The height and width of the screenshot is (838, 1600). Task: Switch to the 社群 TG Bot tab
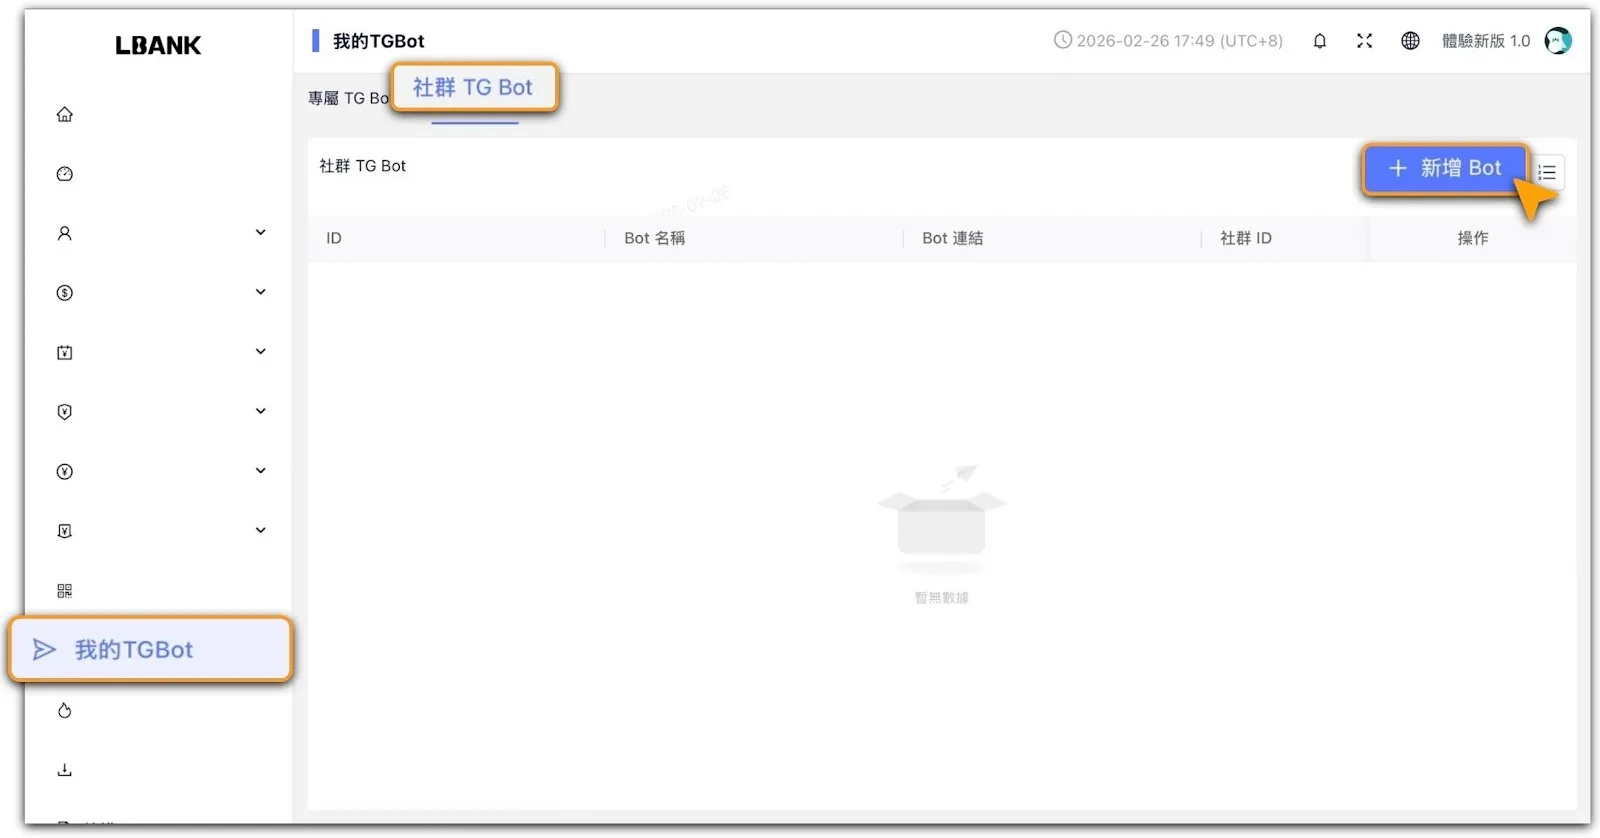click(x=473, y=88)
